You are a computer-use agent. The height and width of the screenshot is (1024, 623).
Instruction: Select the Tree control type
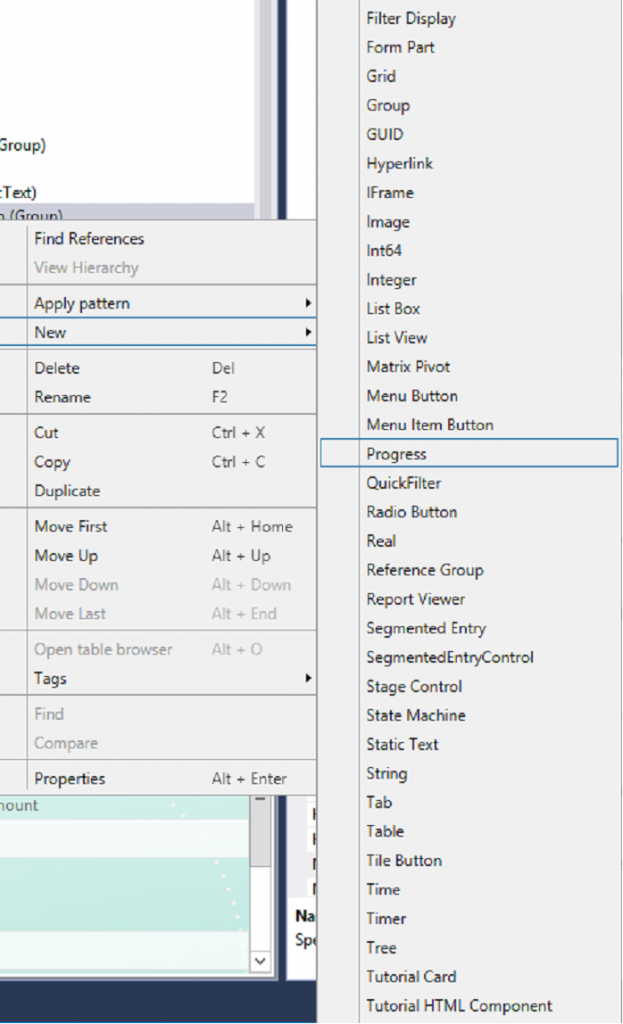[x=382, y=948]
